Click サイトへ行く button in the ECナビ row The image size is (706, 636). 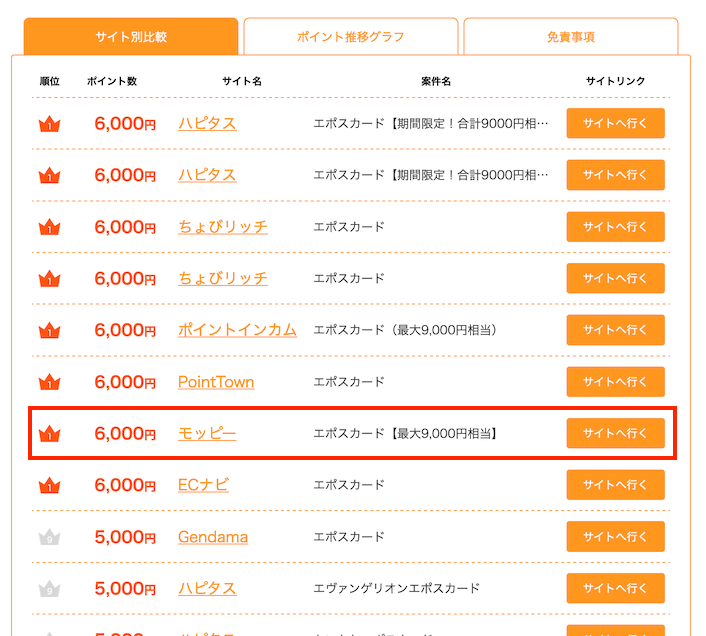point(615,485)
